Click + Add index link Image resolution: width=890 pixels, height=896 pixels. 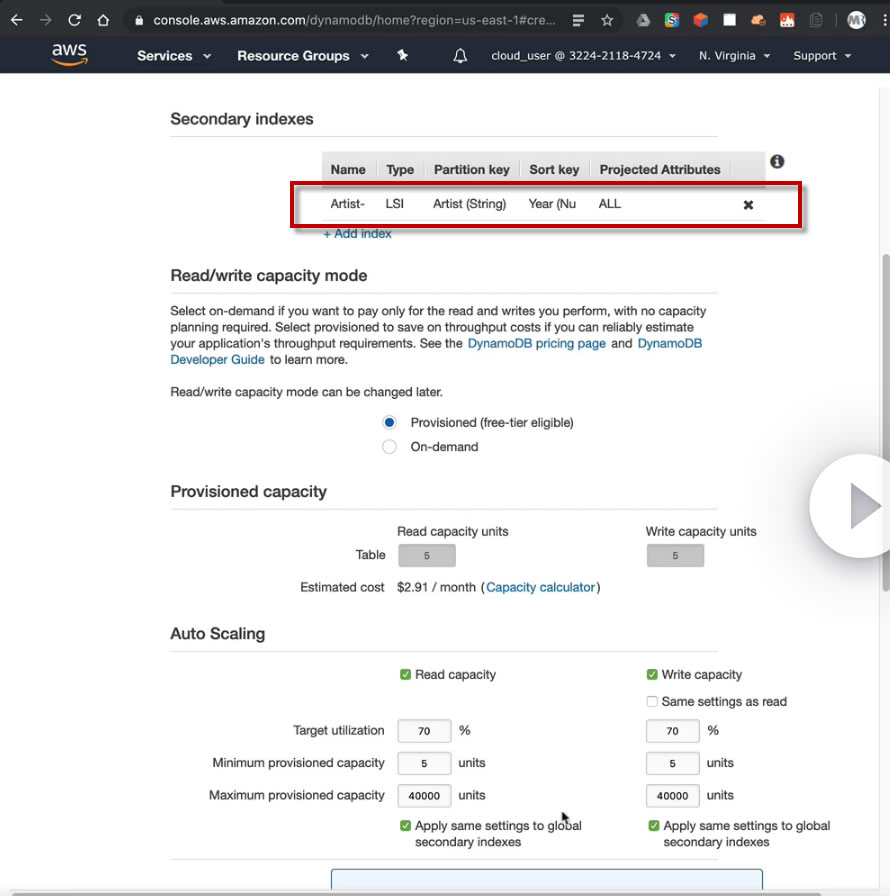(358, 234)
